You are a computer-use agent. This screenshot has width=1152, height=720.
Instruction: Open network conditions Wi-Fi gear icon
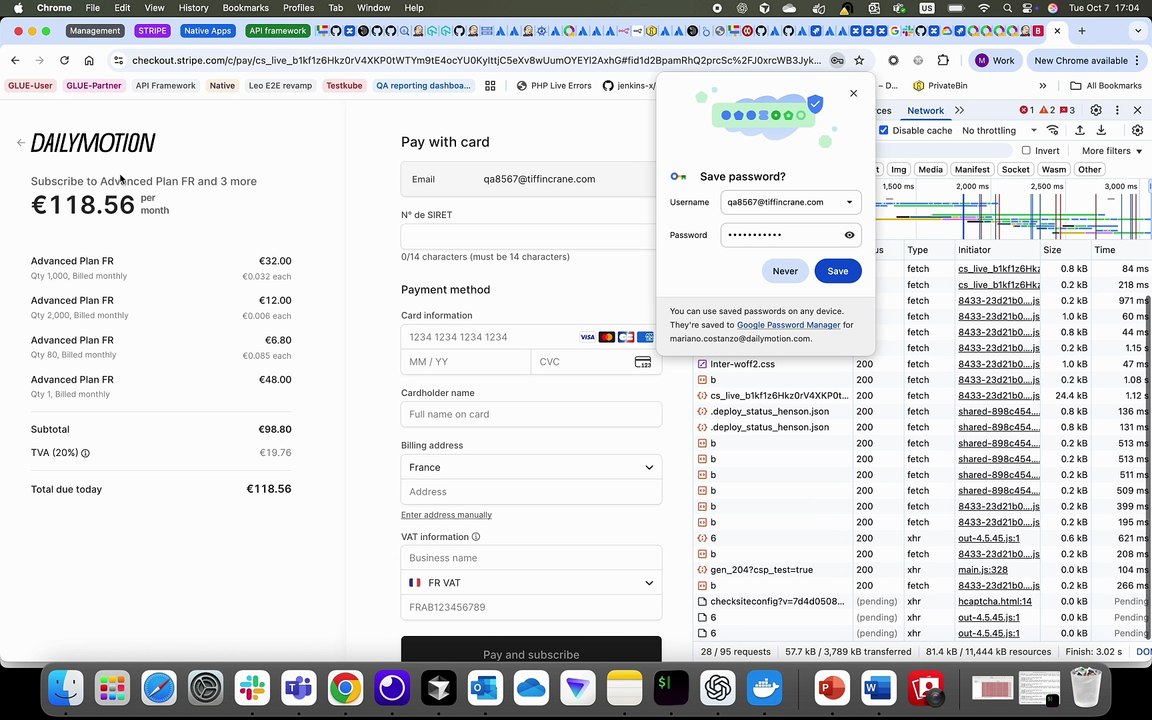[1053, 130]
